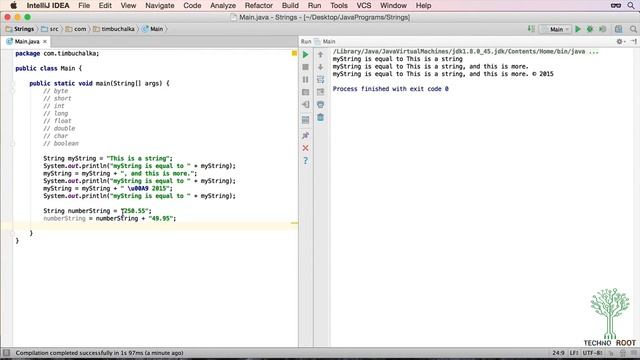This screenshot has height=360, width=640.
Task: Select the Main tab in Run panel
Action: [x=325, y=42]
